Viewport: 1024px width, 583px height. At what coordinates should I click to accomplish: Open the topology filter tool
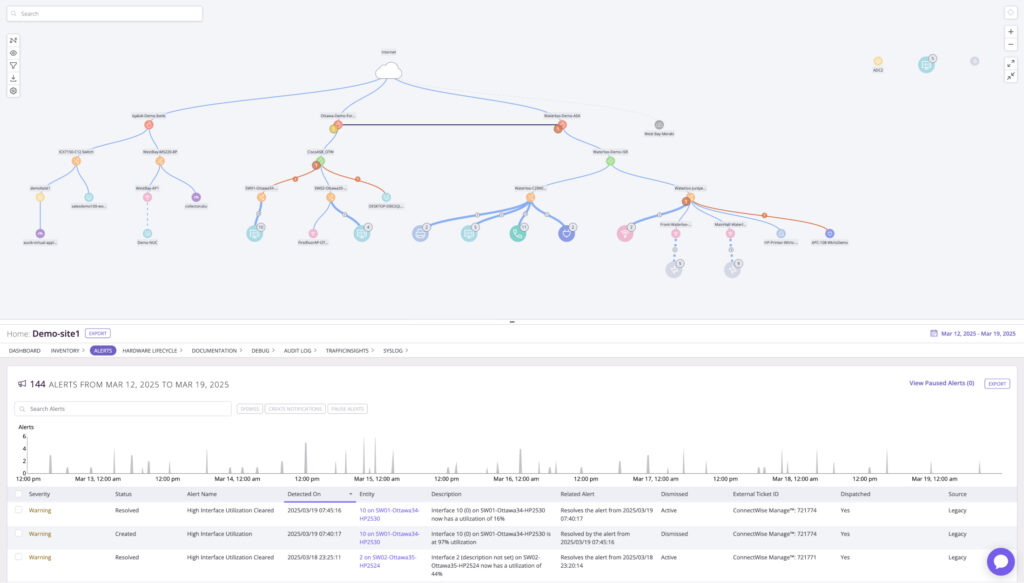tap(13, 65)
